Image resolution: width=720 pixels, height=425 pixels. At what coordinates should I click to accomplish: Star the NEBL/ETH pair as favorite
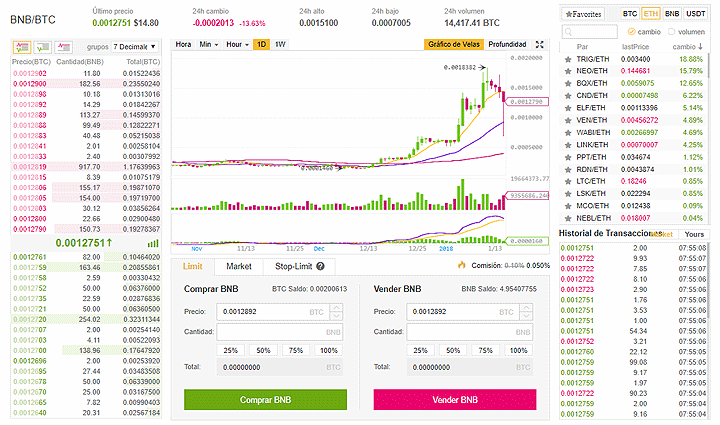(x=568, y=218)
